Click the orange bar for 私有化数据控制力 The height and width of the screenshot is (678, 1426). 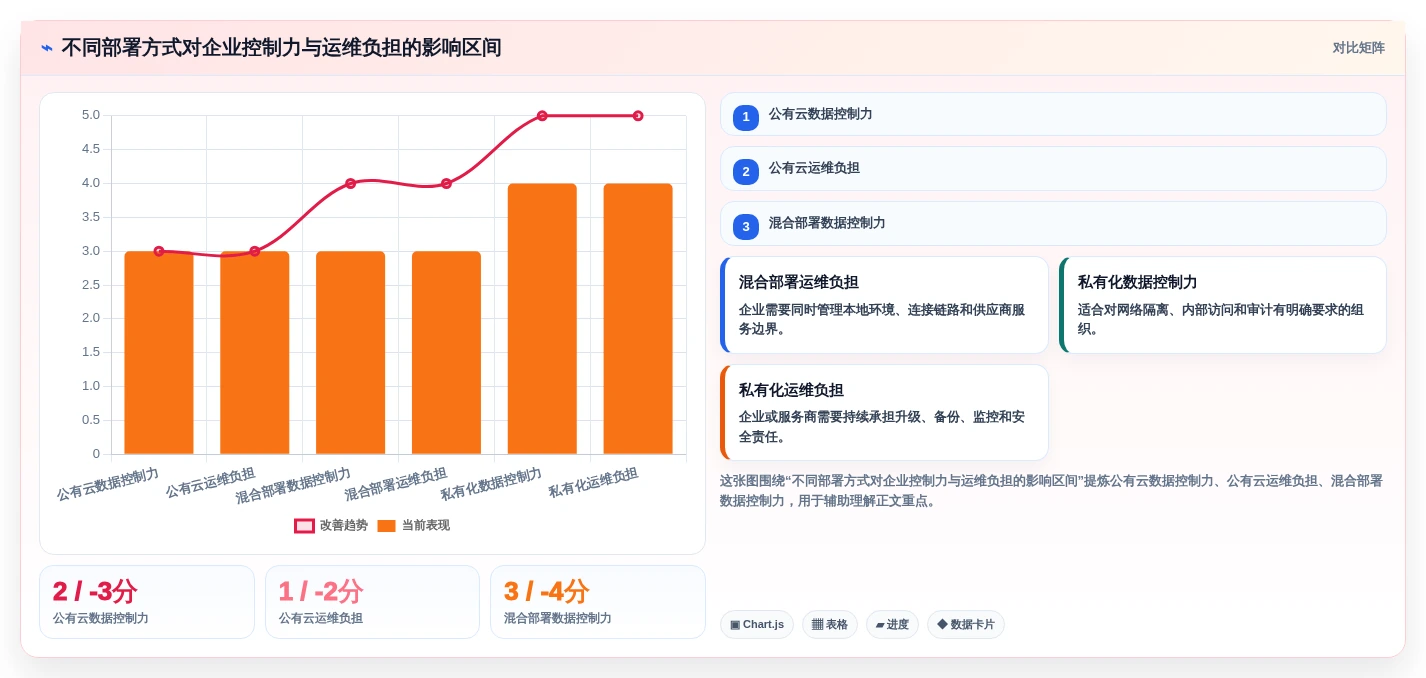click(542, 318)
